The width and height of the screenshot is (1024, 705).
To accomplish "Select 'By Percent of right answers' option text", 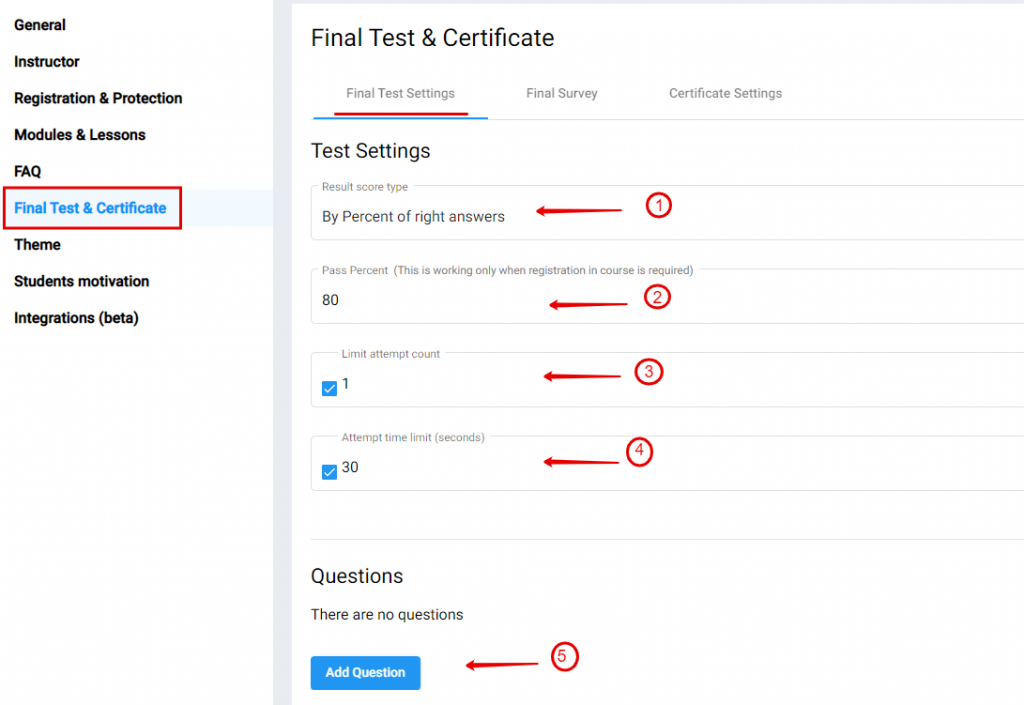I will tap(413, 217).
